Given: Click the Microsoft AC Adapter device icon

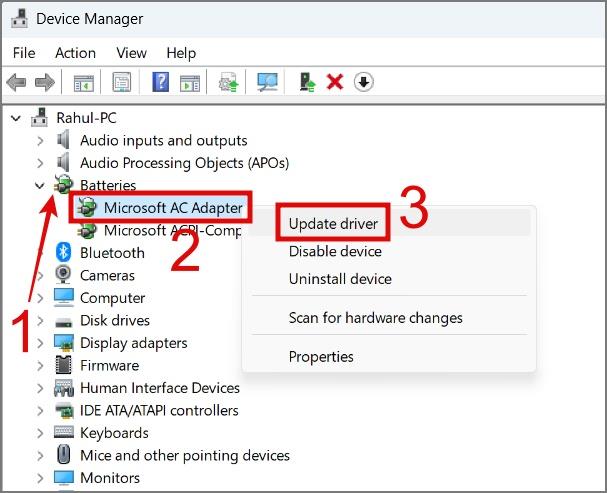Looking at the screenshot, I should 87,207.
